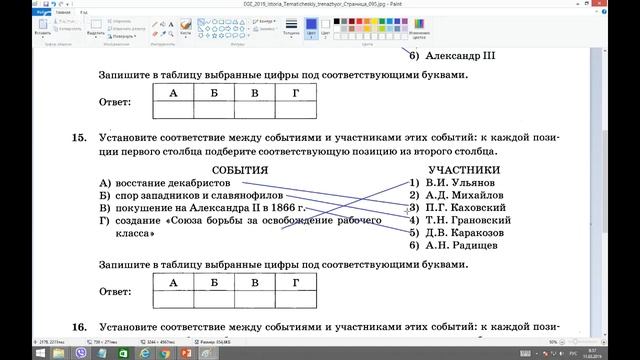Select the Цвет 1 foreground color box
640x360 pixels.
(x=311, y=29)
